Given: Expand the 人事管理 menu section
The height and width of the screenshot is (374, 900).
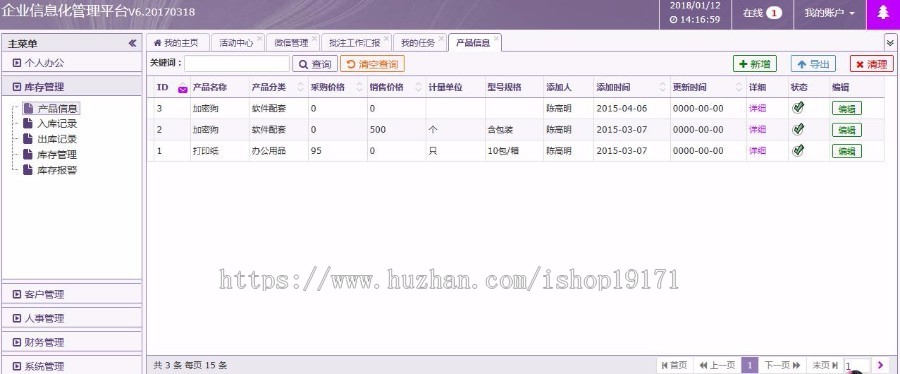Looking at the screenshot, I should point(72,318).
